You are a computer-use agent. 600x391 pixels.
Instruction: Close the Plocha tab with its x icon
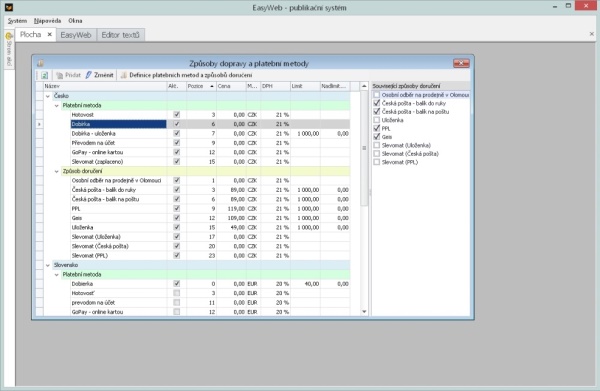50,34
